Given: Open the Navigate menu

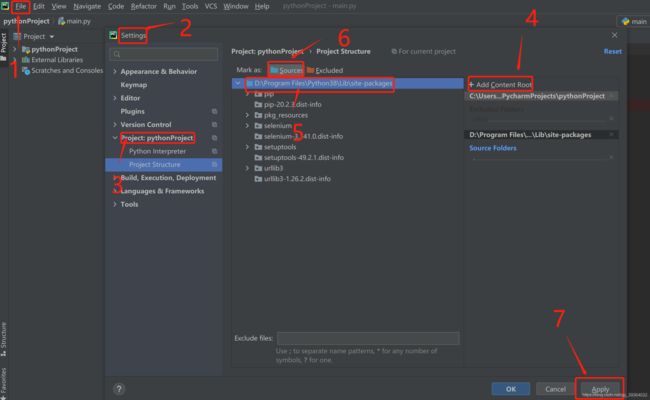Looking at the screenshot, I should pyautogui.click(x=87, y=6).
